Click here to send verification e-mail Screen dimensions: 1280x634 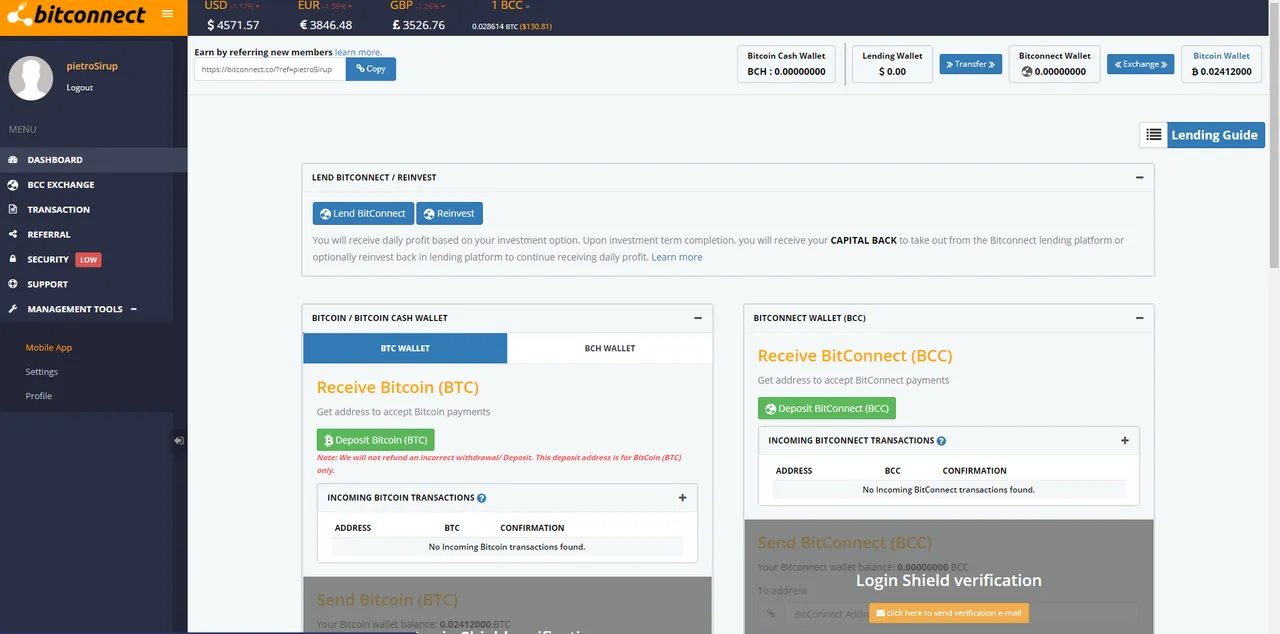[x=949, y=613]
